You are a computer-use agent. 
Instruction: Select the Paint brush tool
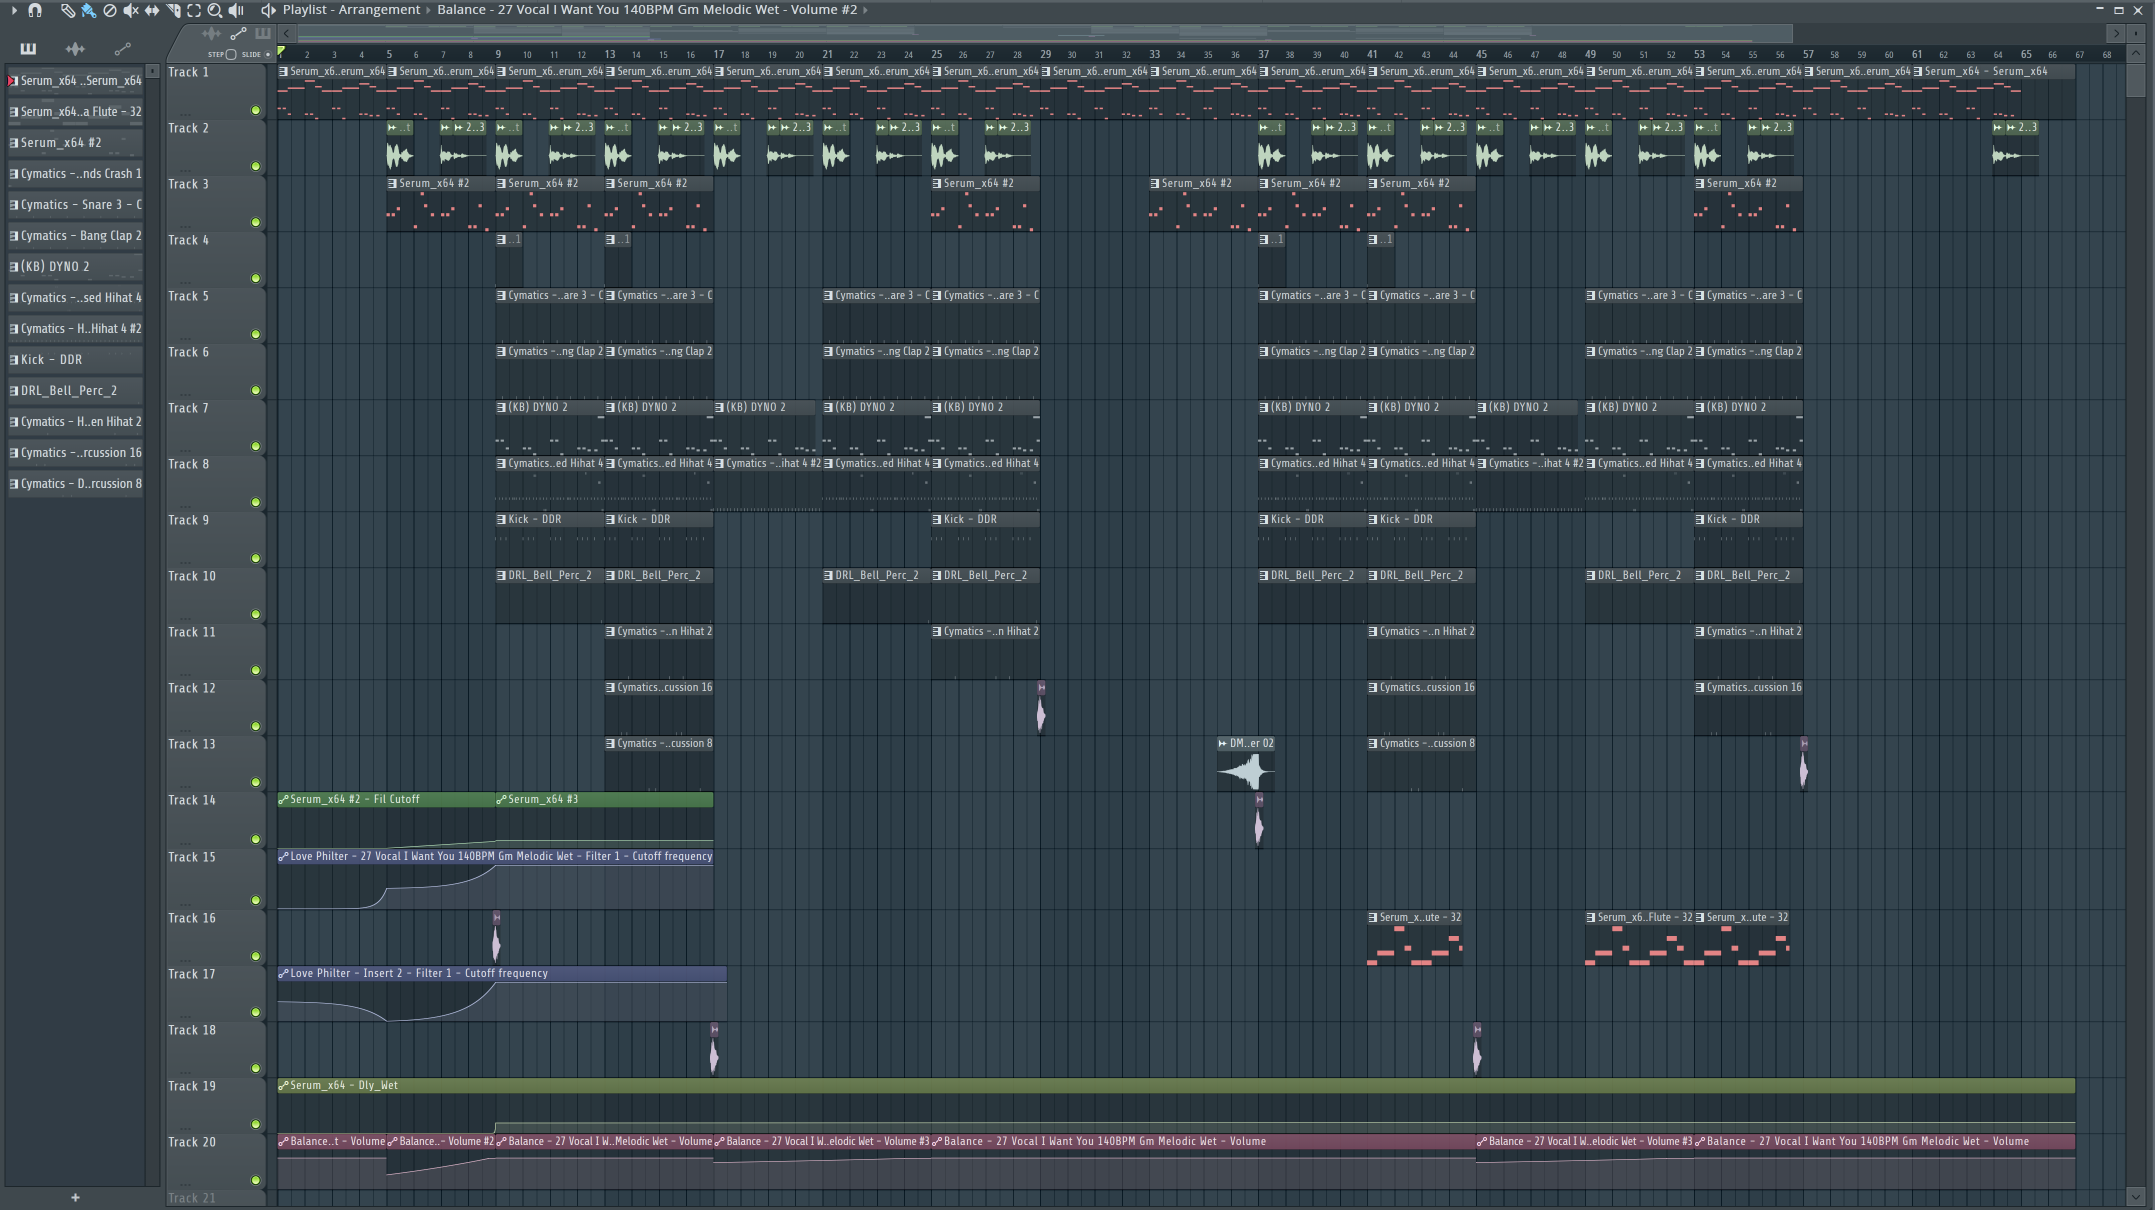point(88,10)
